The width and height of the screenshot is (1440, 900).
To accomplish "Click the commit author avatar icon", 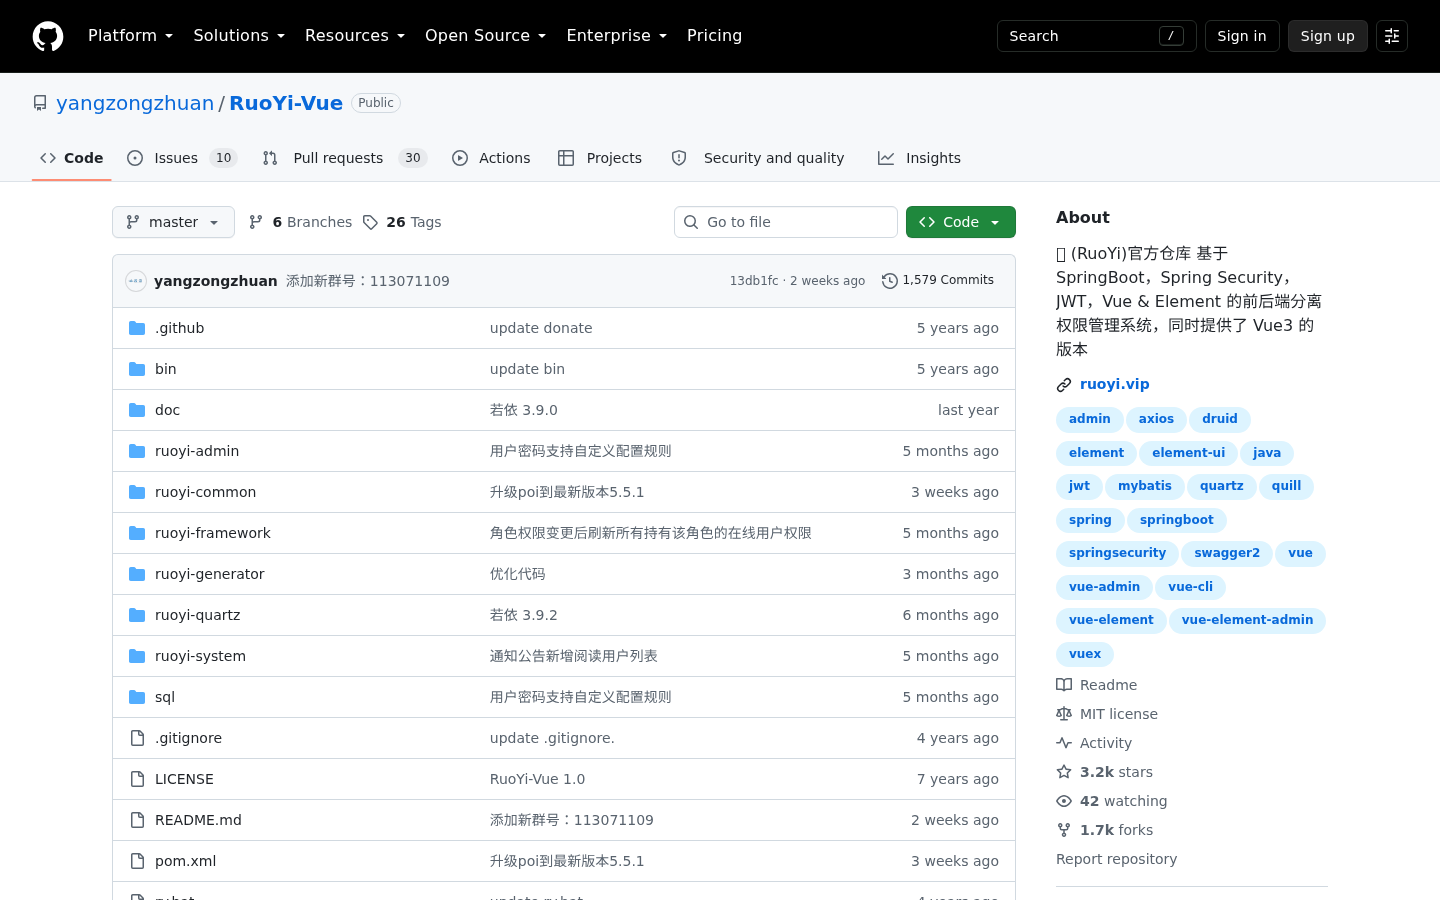I will [x=136, y=281].
